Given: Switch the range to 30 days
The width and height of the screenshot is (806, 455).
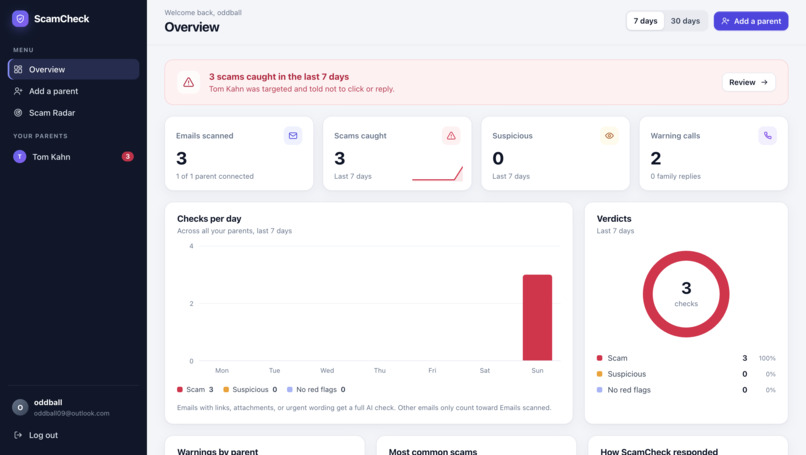Looking at the screenshot, I should click(x=685, y=21).
